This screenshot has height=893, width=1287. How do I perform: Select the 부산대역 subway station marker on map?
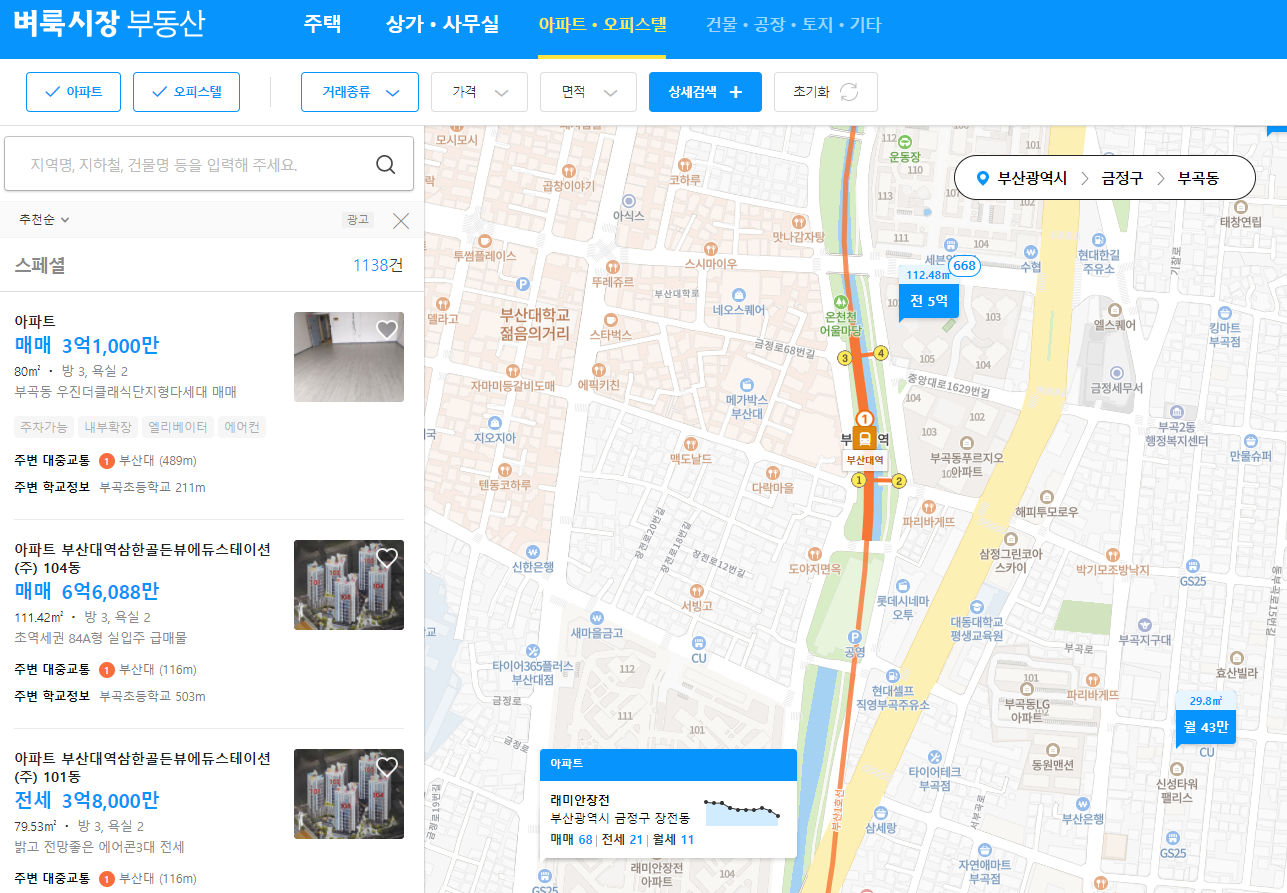click(864, 435)
